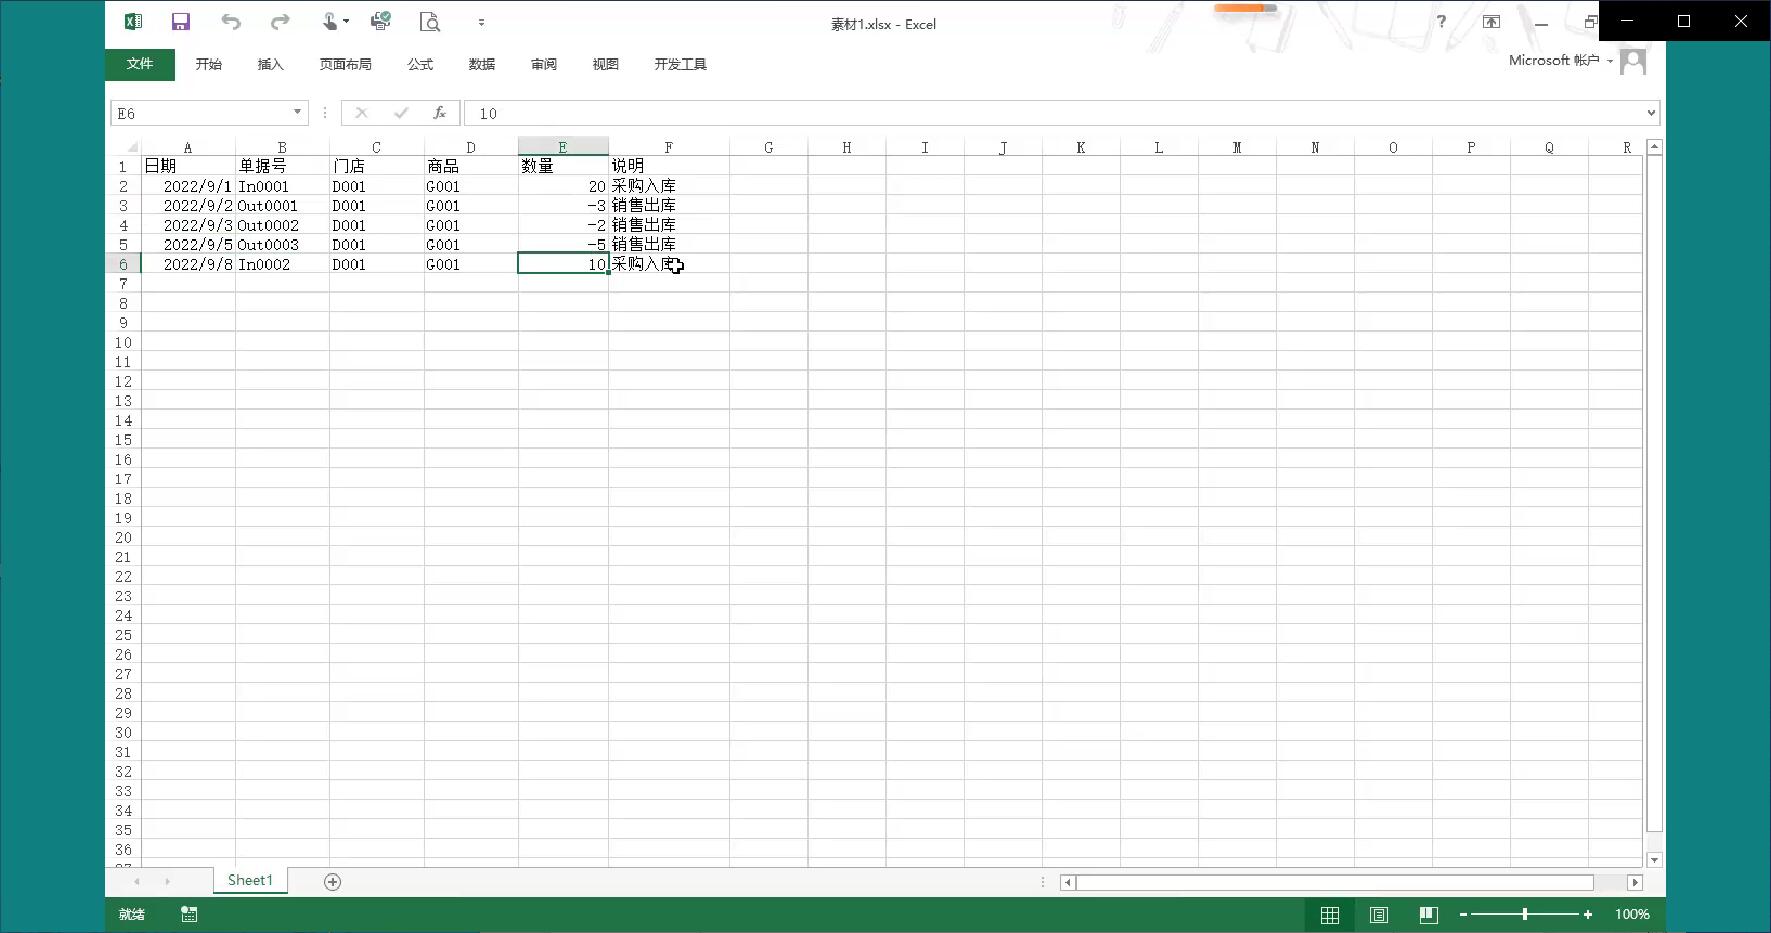This screenshot has height=933, width=1771.
Task: Open the 公式 ribbon tab
Action: coord(420,64)
